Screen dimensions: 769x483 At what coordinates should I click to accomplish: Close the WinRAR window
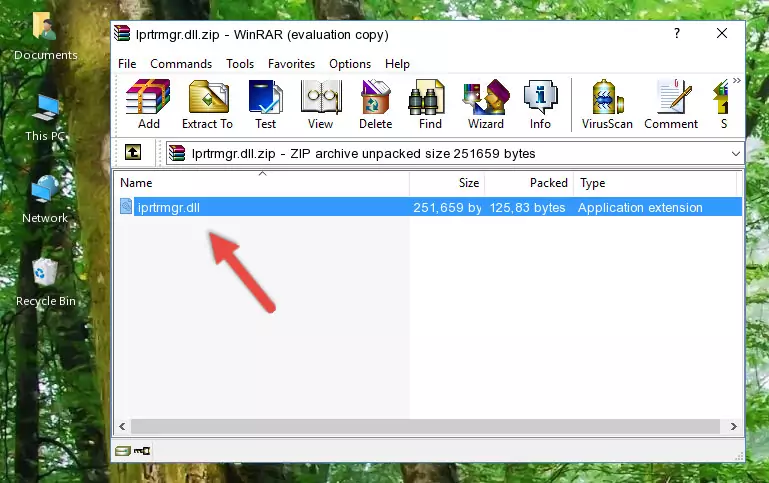click(x=721, y=33)
